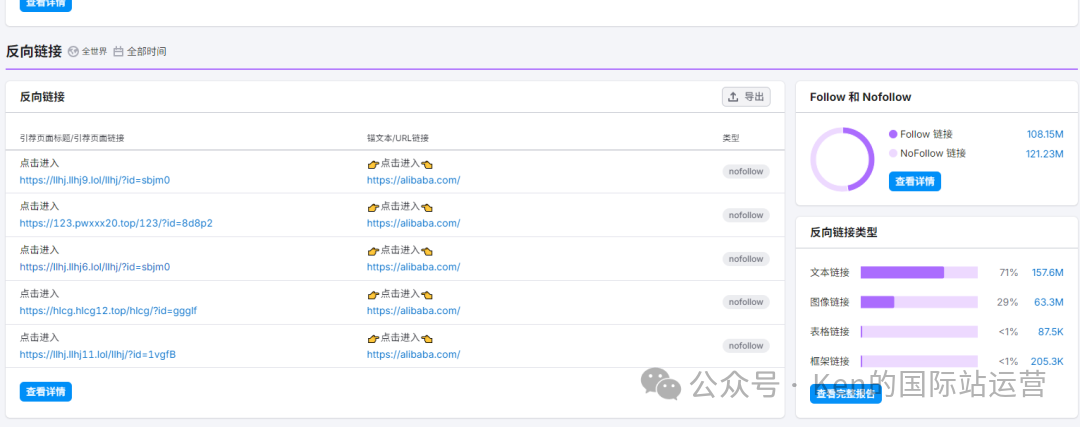Click the calendar icon next to 全部时间
The image size is (1080, 427).
118,51
